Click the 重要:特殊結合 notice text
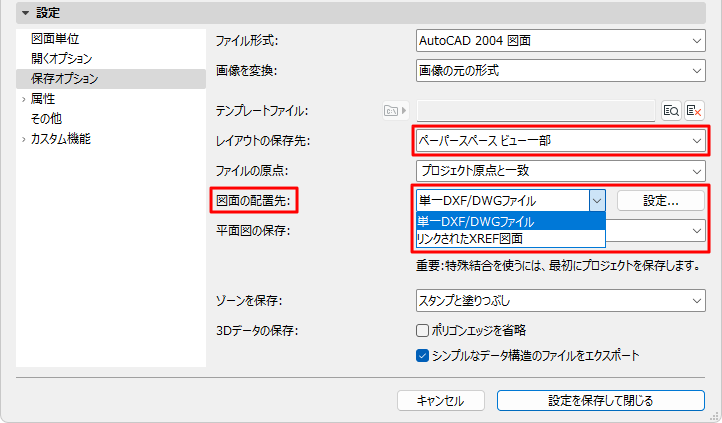The height and width of the screenshot is (423, 722). (559, 266)
